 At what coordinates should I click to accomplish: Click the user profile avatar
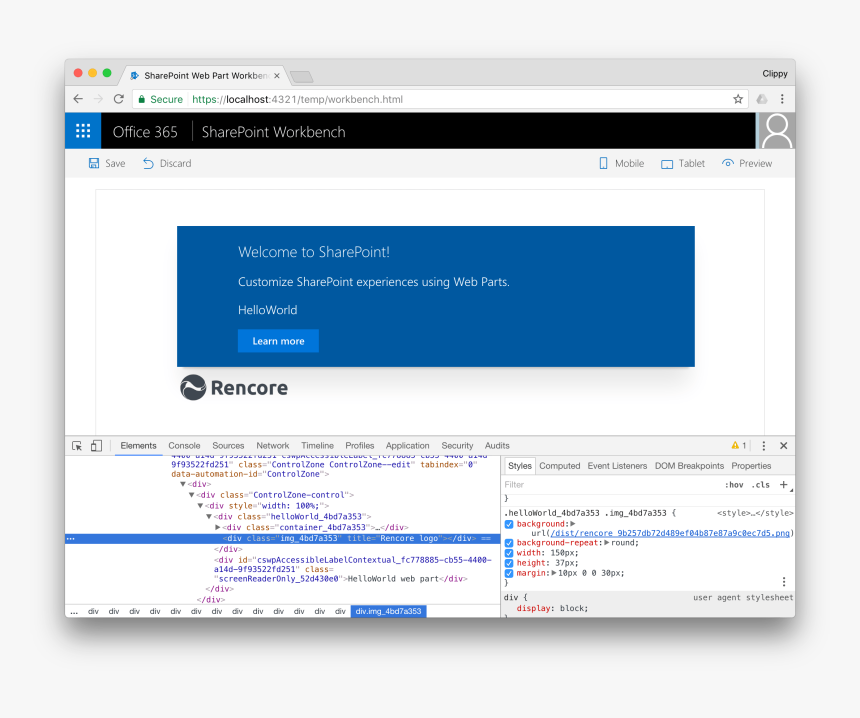coord(777,131)
